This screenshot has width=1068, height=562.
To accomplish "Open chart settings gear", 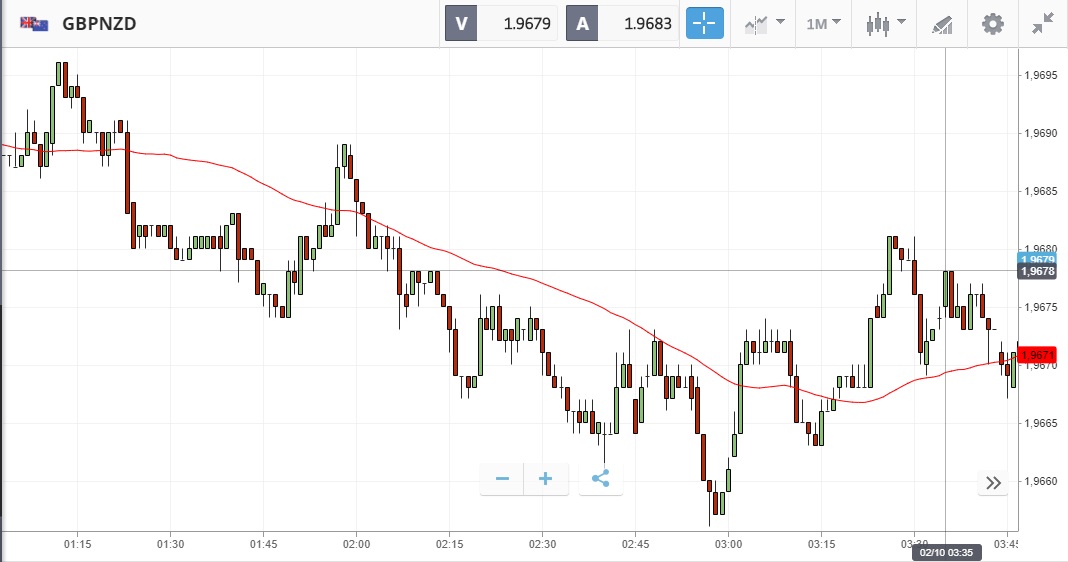I will (x=992, y=23).
